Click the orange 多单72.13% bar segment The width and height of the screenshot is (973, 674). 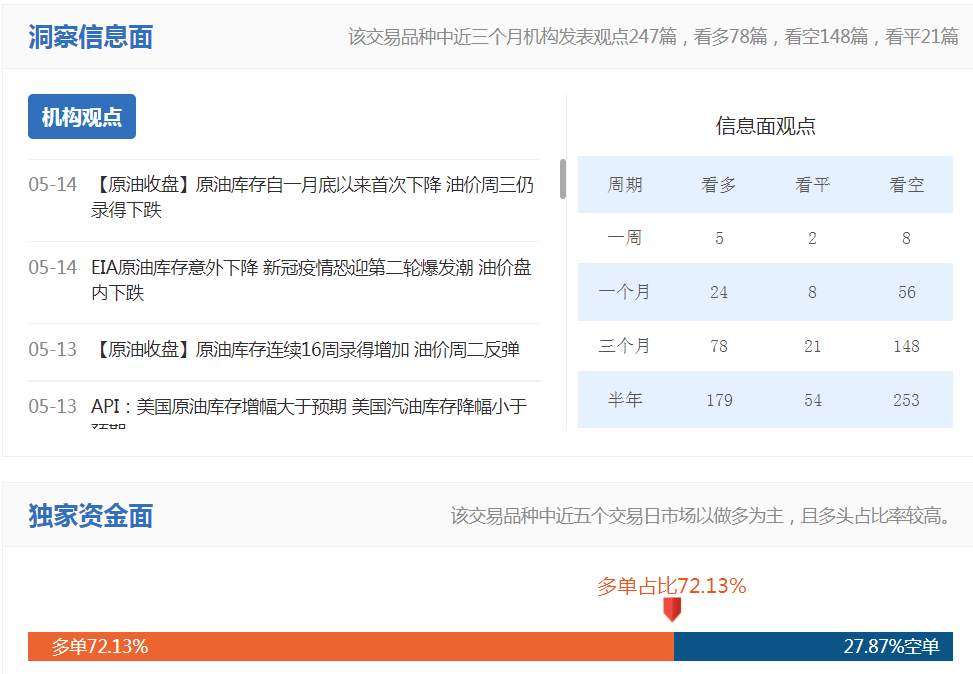351,646
